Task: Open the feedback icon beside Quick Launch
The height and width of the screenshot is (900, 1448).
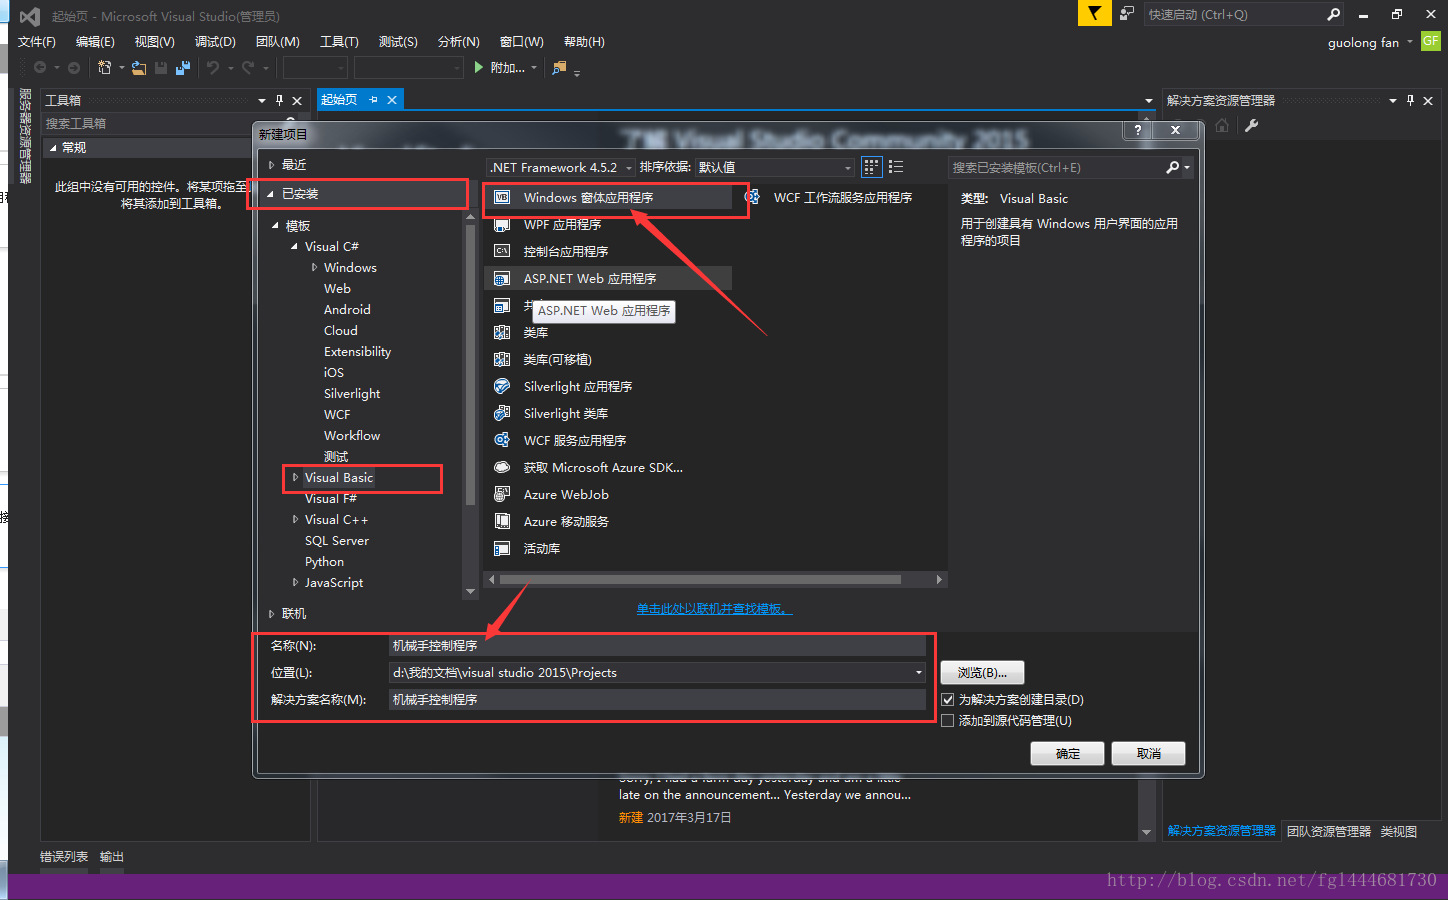Action: point(1127,14)
